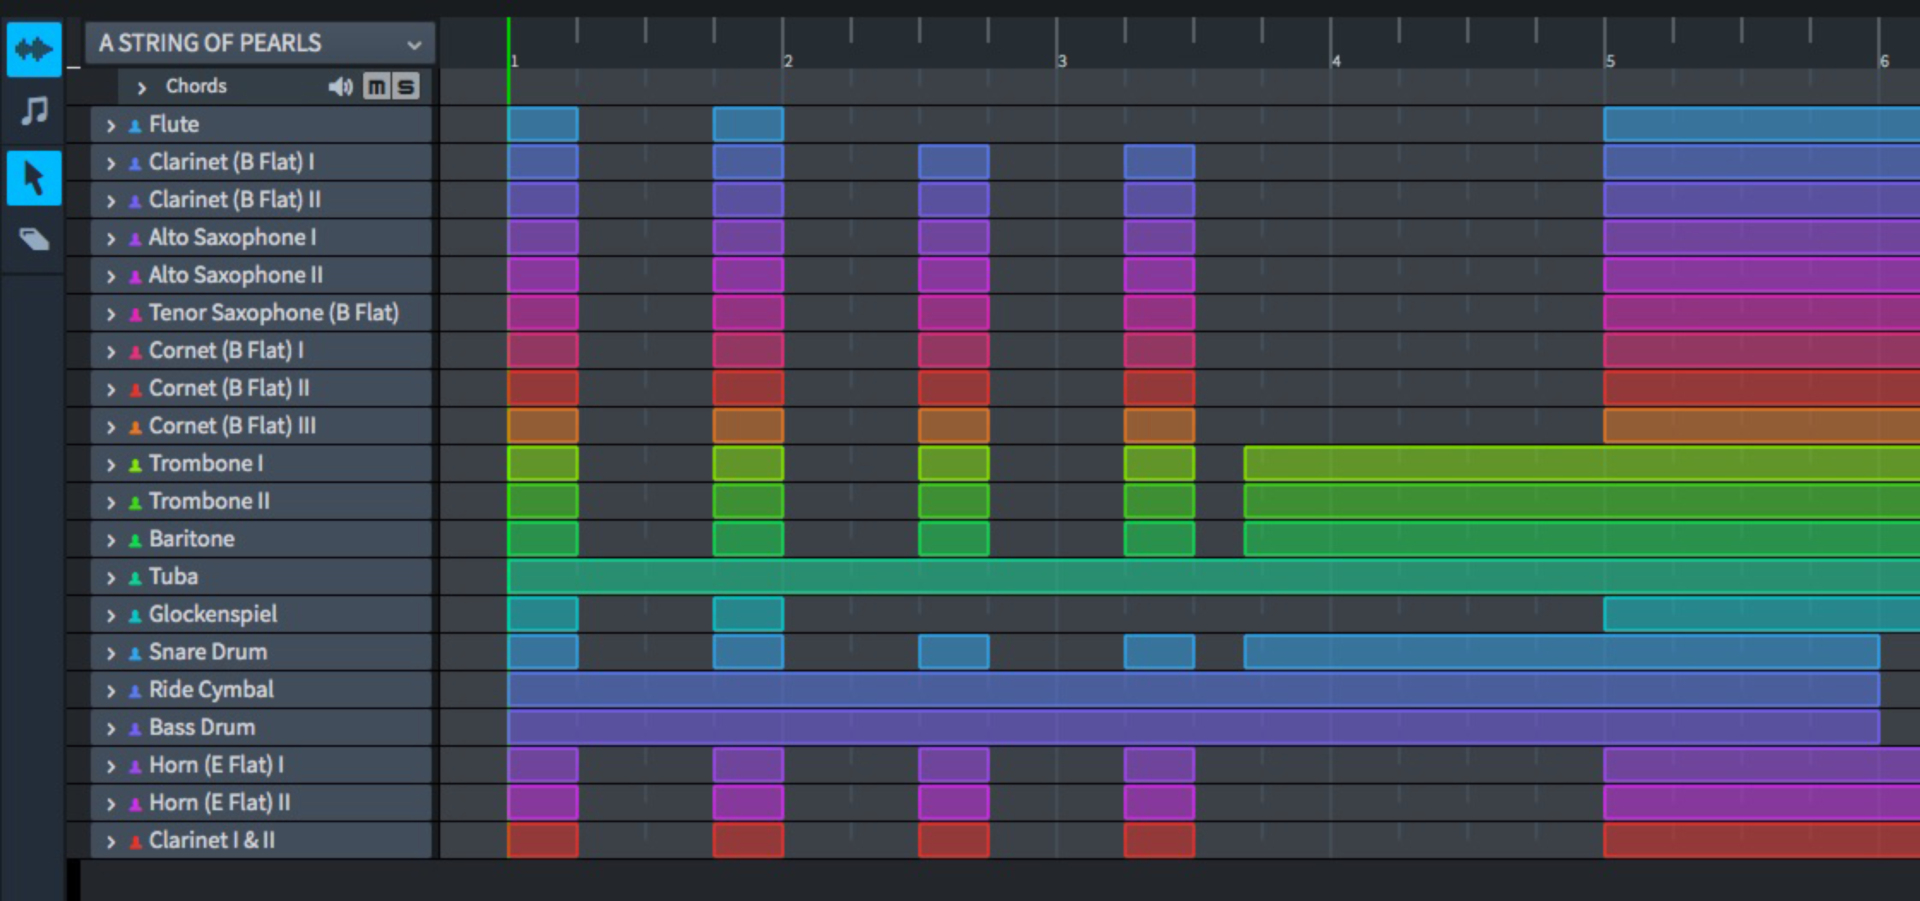
Task: Expand the Horn (E Flat) II track
Action: pos(111,804)
